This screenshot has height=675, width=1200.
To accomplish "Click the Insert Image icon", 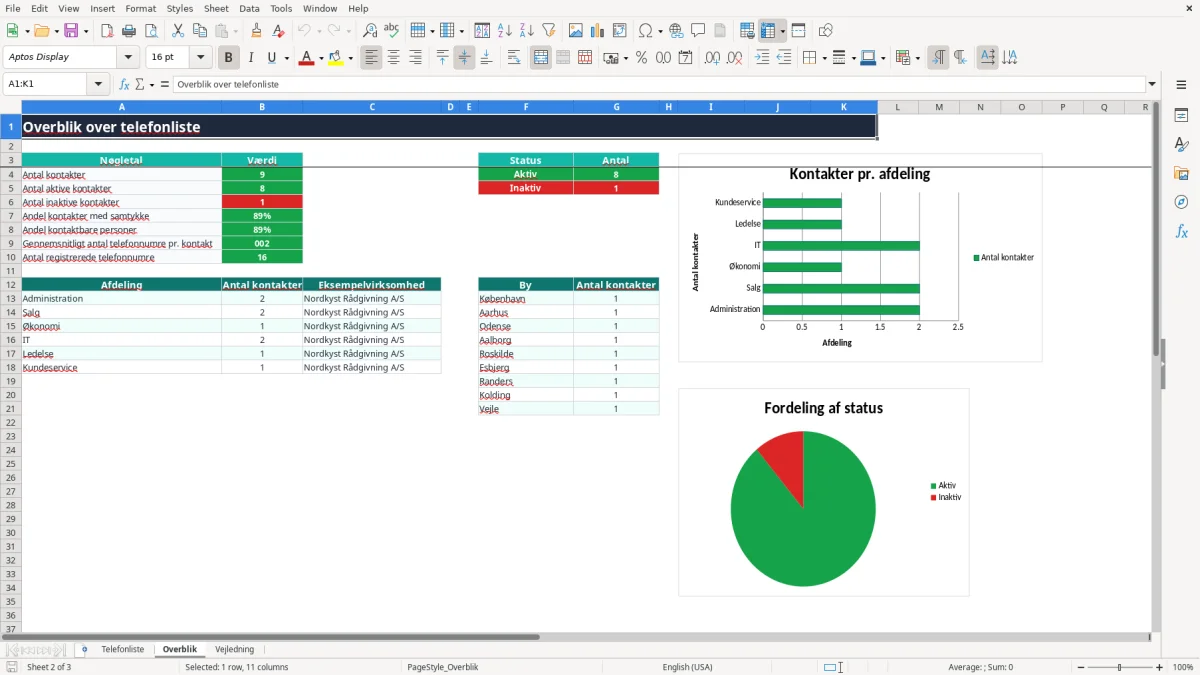I will 576,31.
